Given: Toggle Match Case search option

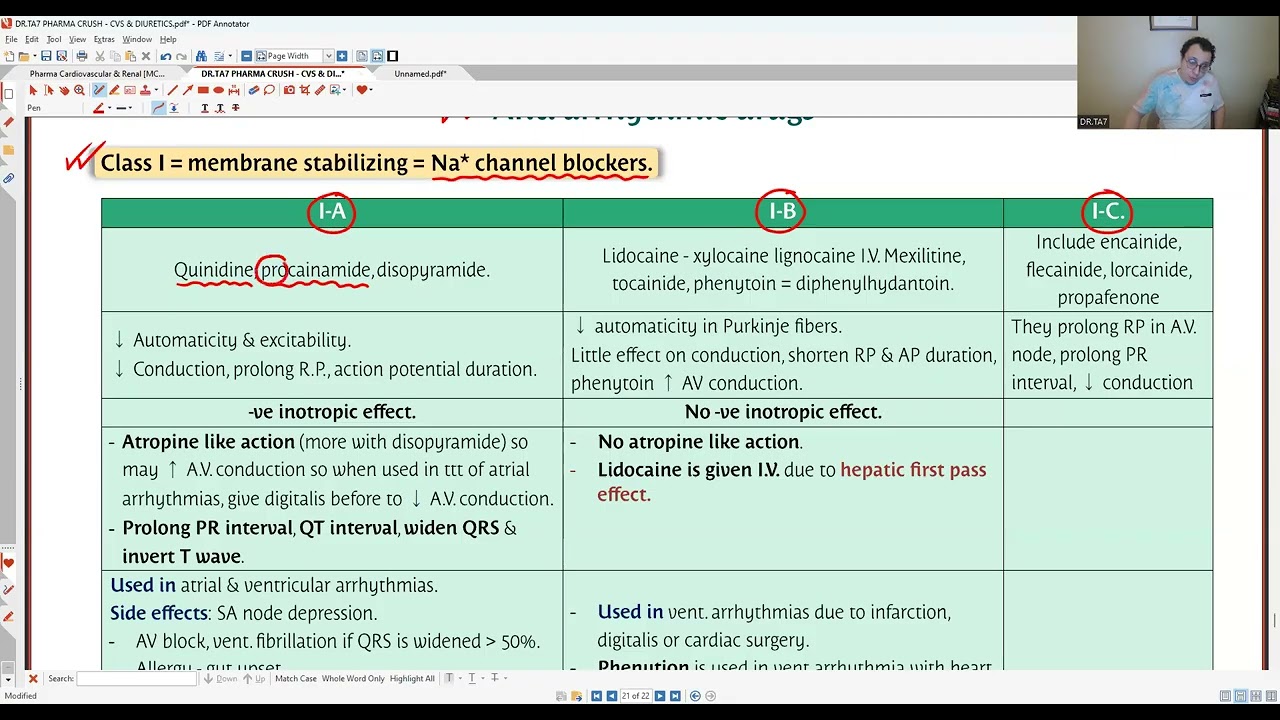Looking at the screenshot, I should (x=295, y=678).
